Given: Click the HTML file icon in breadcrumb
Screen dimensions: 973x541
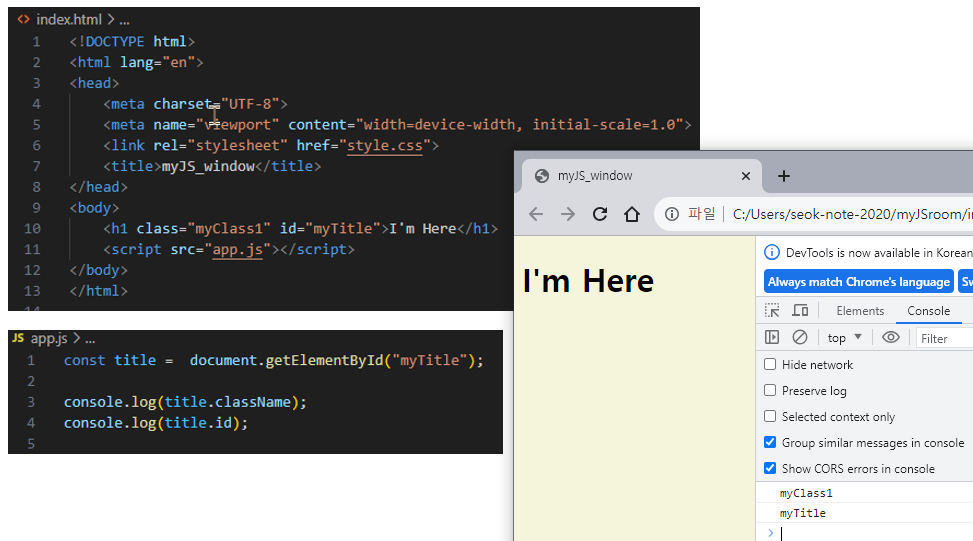Looking at the screenshot, I should (x=24, y=19).
